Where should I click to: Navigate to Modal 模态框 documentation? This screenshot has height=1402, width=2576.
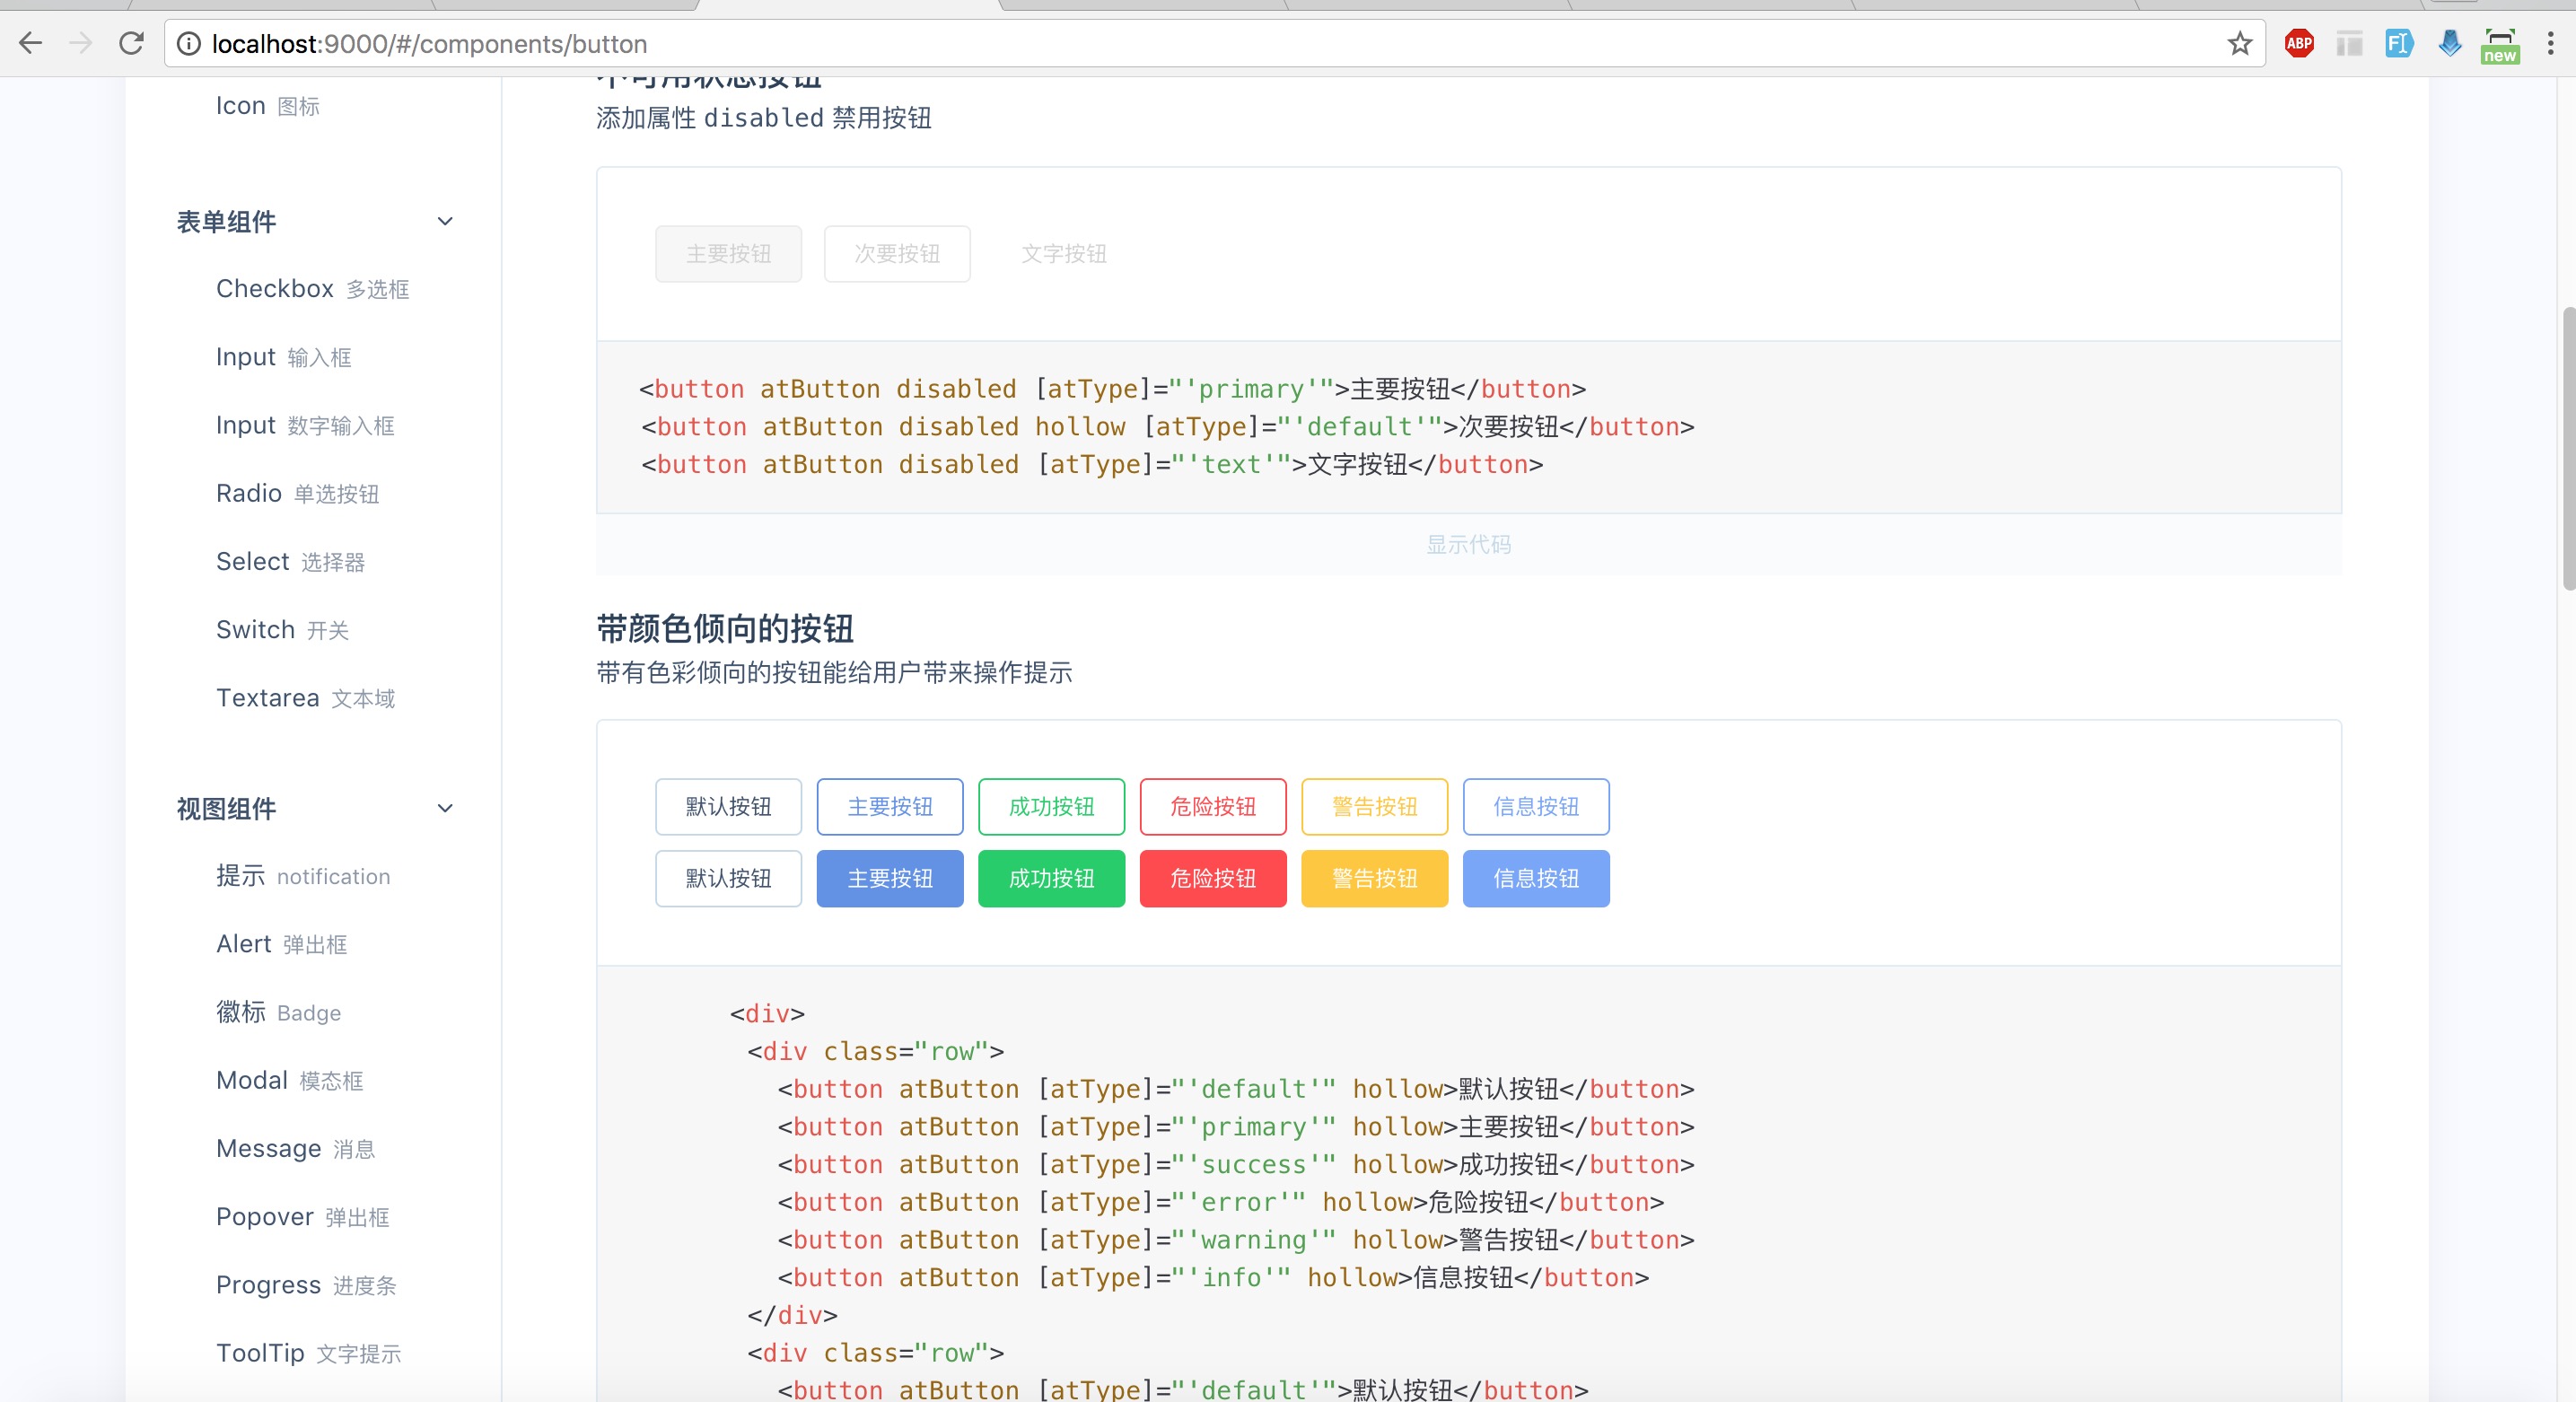289,1080
